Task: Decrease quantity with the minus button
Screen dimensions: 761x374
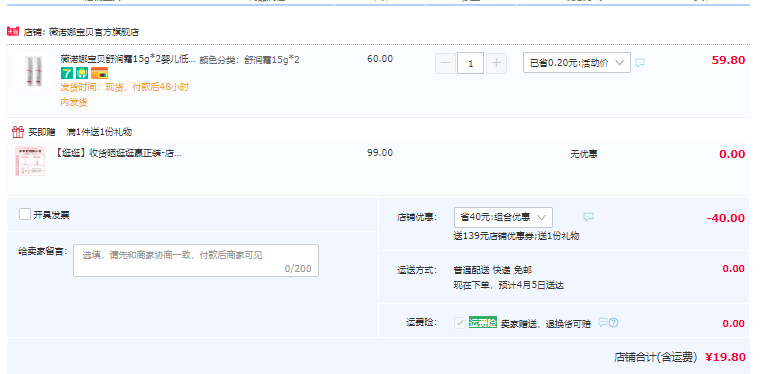Action: (x=446, y=63)
